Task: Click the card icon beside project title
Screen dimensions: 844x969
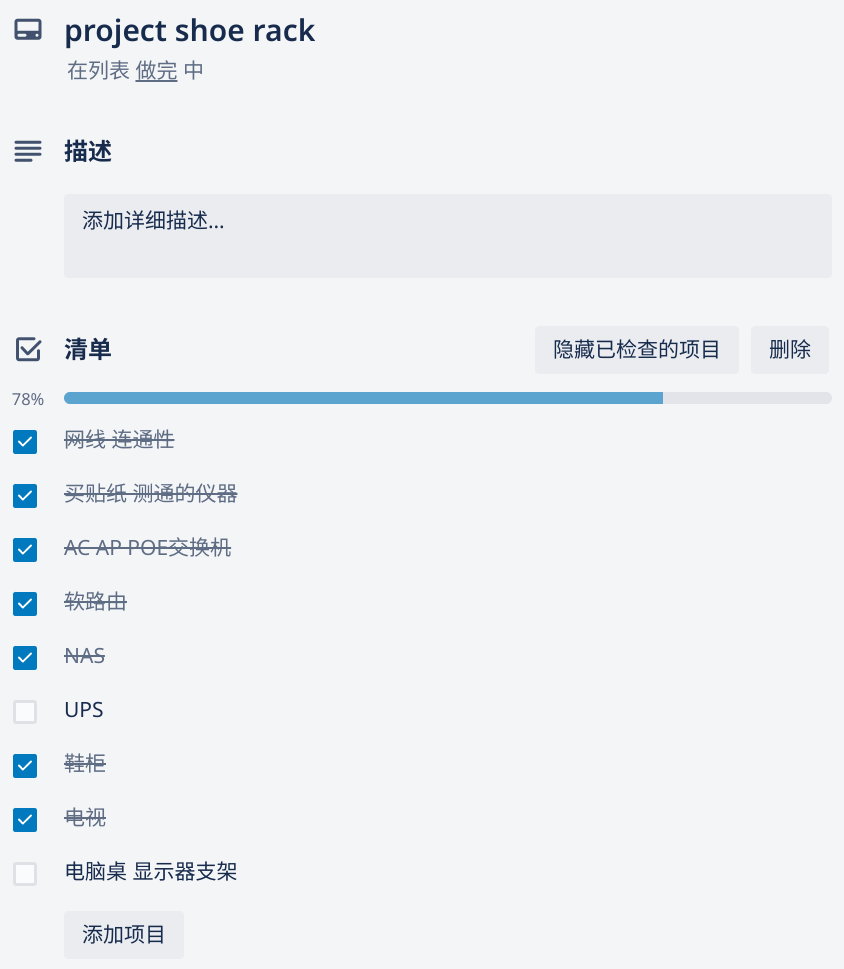Action: [x=28, y=31]
